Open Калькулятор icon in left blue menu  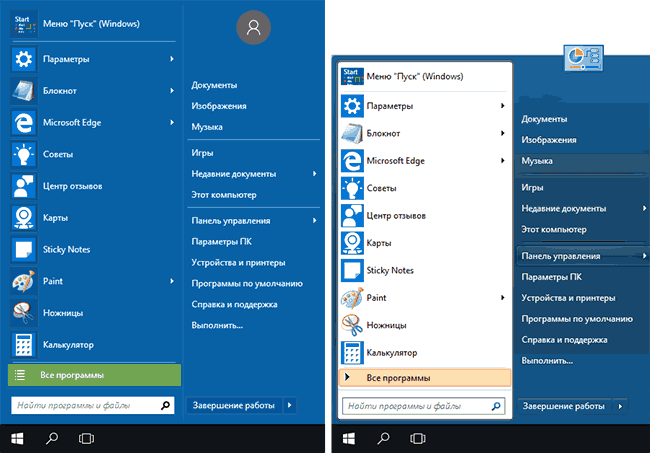tap(24, 345)
